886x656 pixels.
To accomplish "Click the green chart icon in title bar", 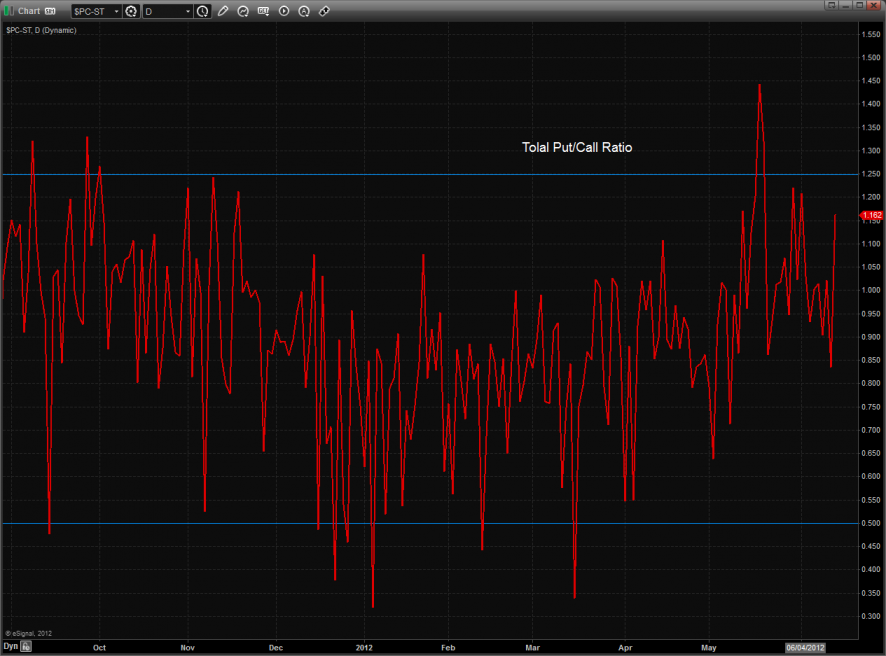I will [x=9, y=11].
